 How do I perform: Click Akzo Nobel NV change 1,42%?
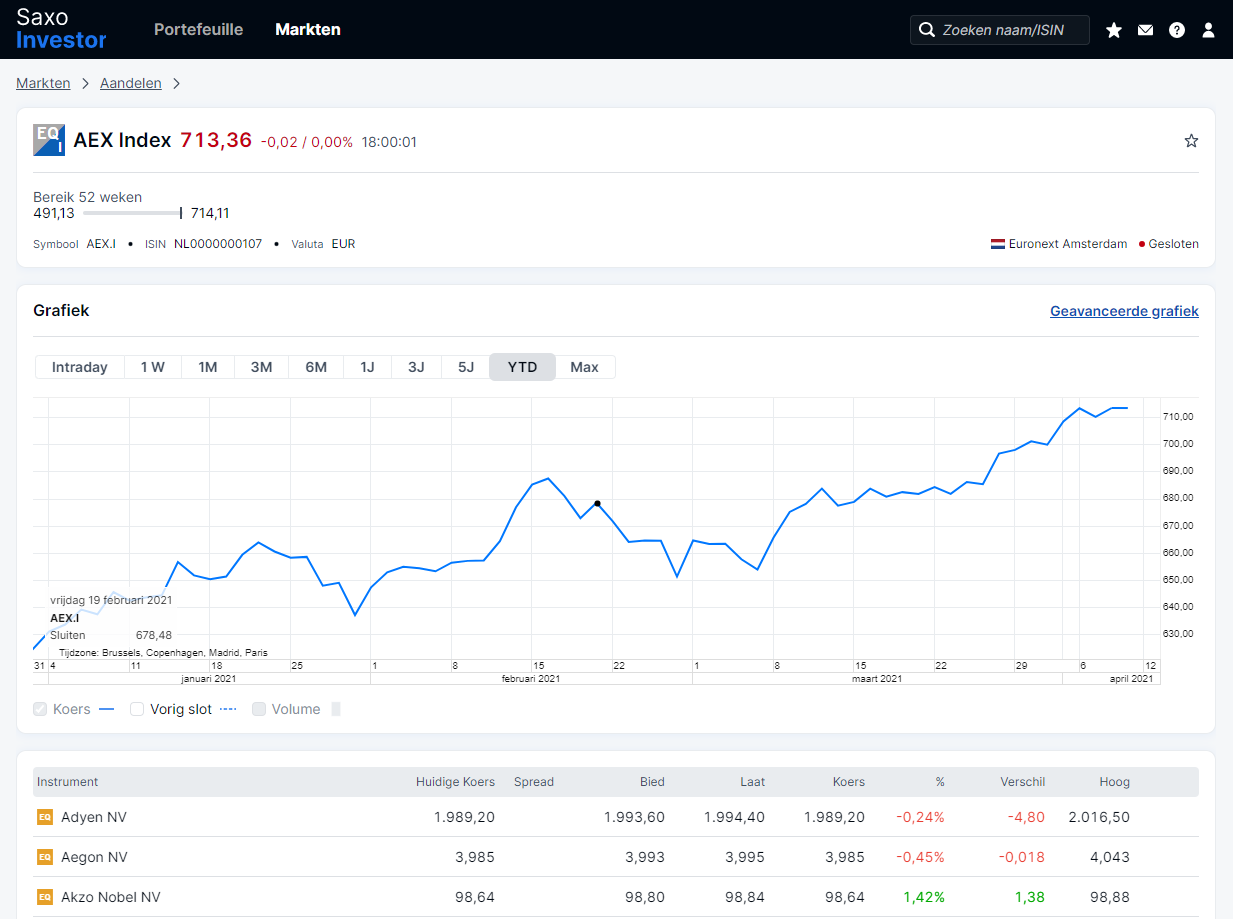[x=924, y=897]
